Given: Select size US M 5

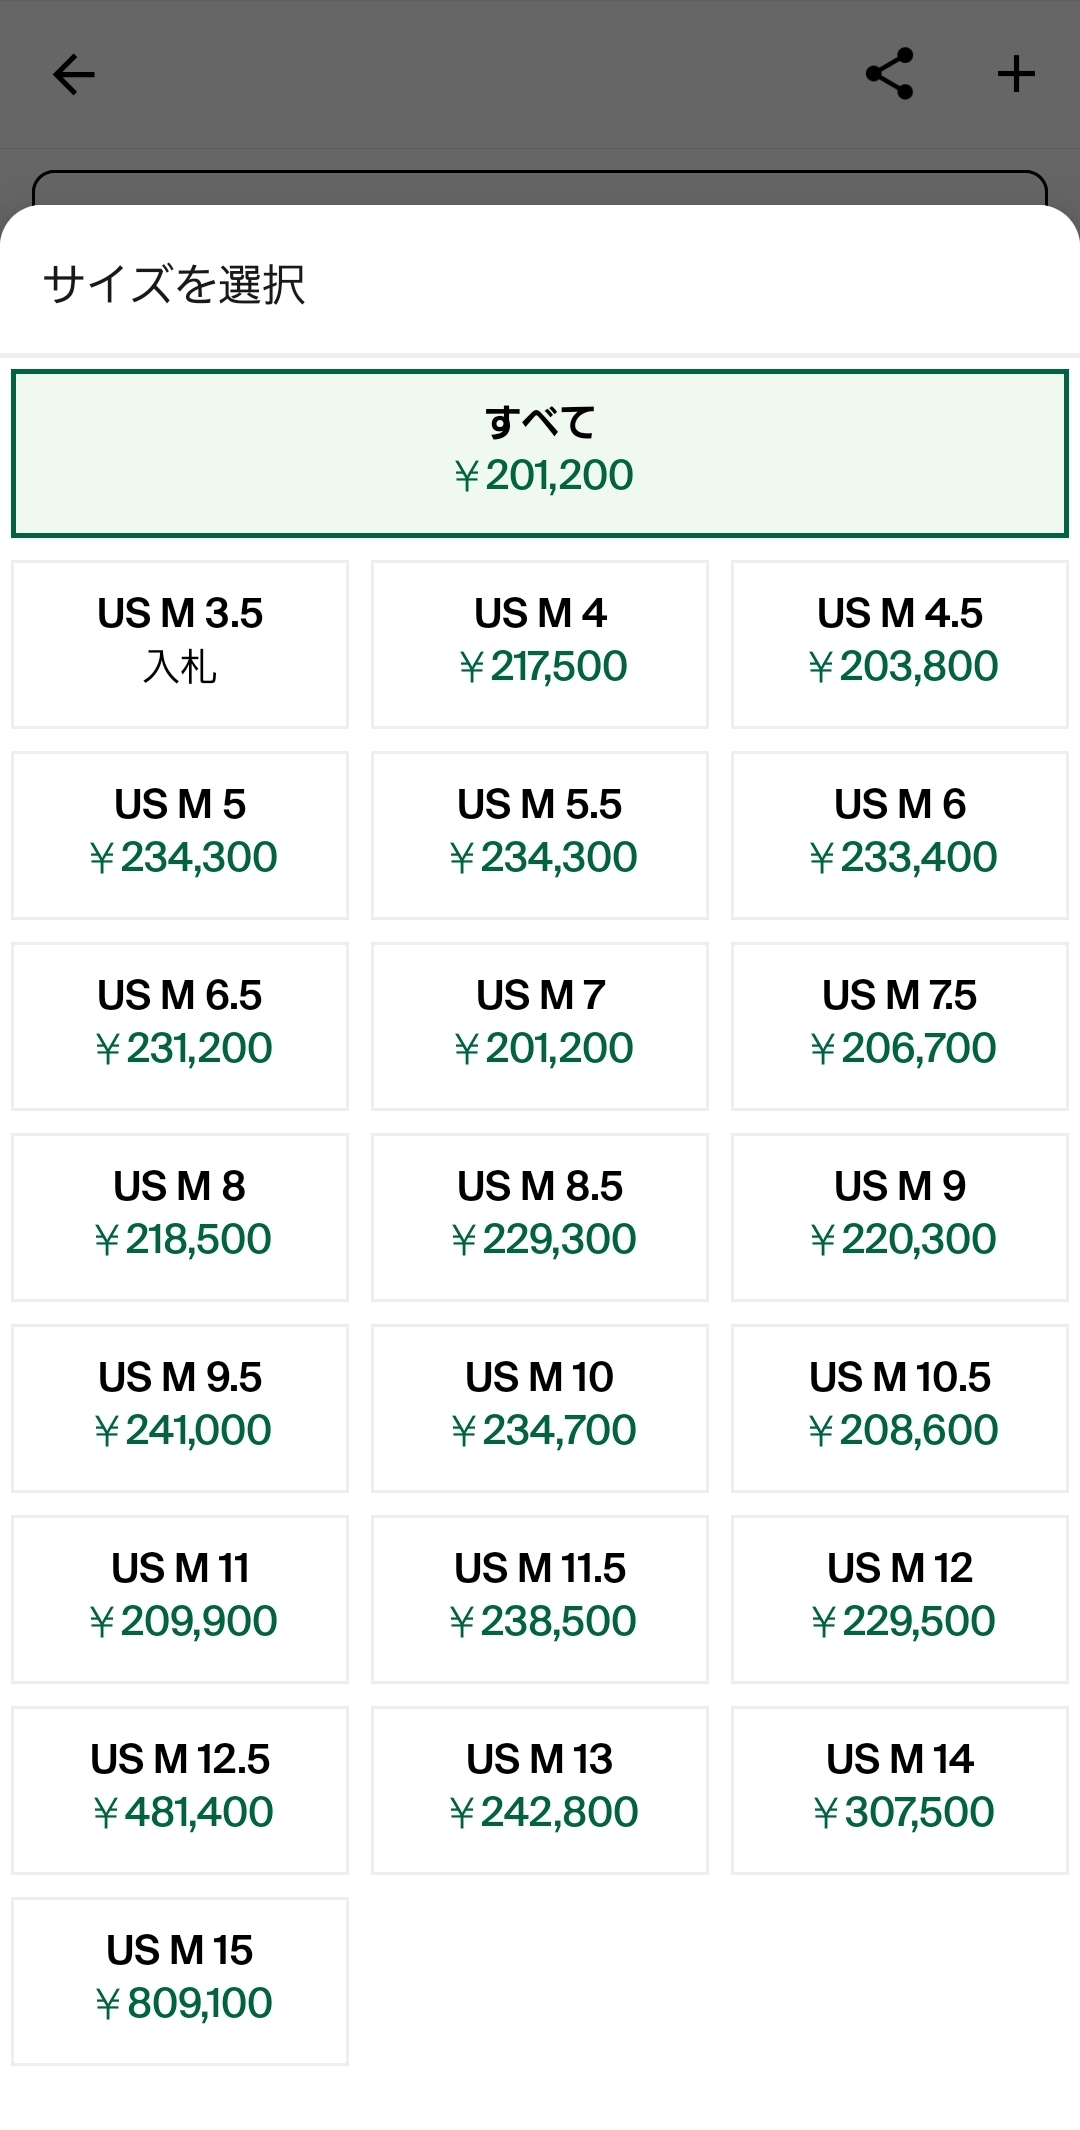Looking at the screenshot, I should click(180, 835).
